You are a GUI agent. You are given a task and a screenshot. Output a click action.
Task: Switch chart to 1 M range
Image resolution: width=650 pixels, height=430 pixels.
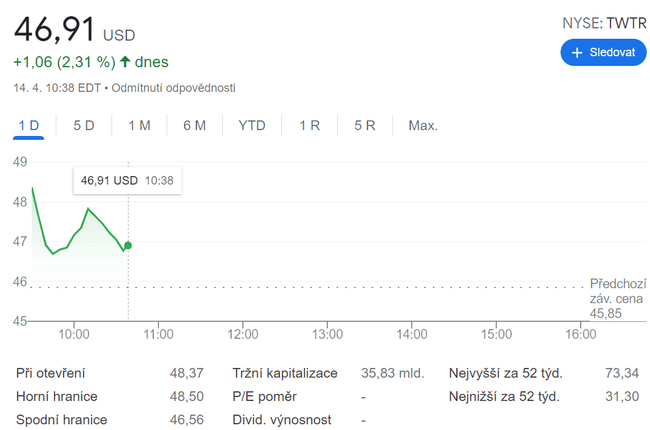pos(139,126)
